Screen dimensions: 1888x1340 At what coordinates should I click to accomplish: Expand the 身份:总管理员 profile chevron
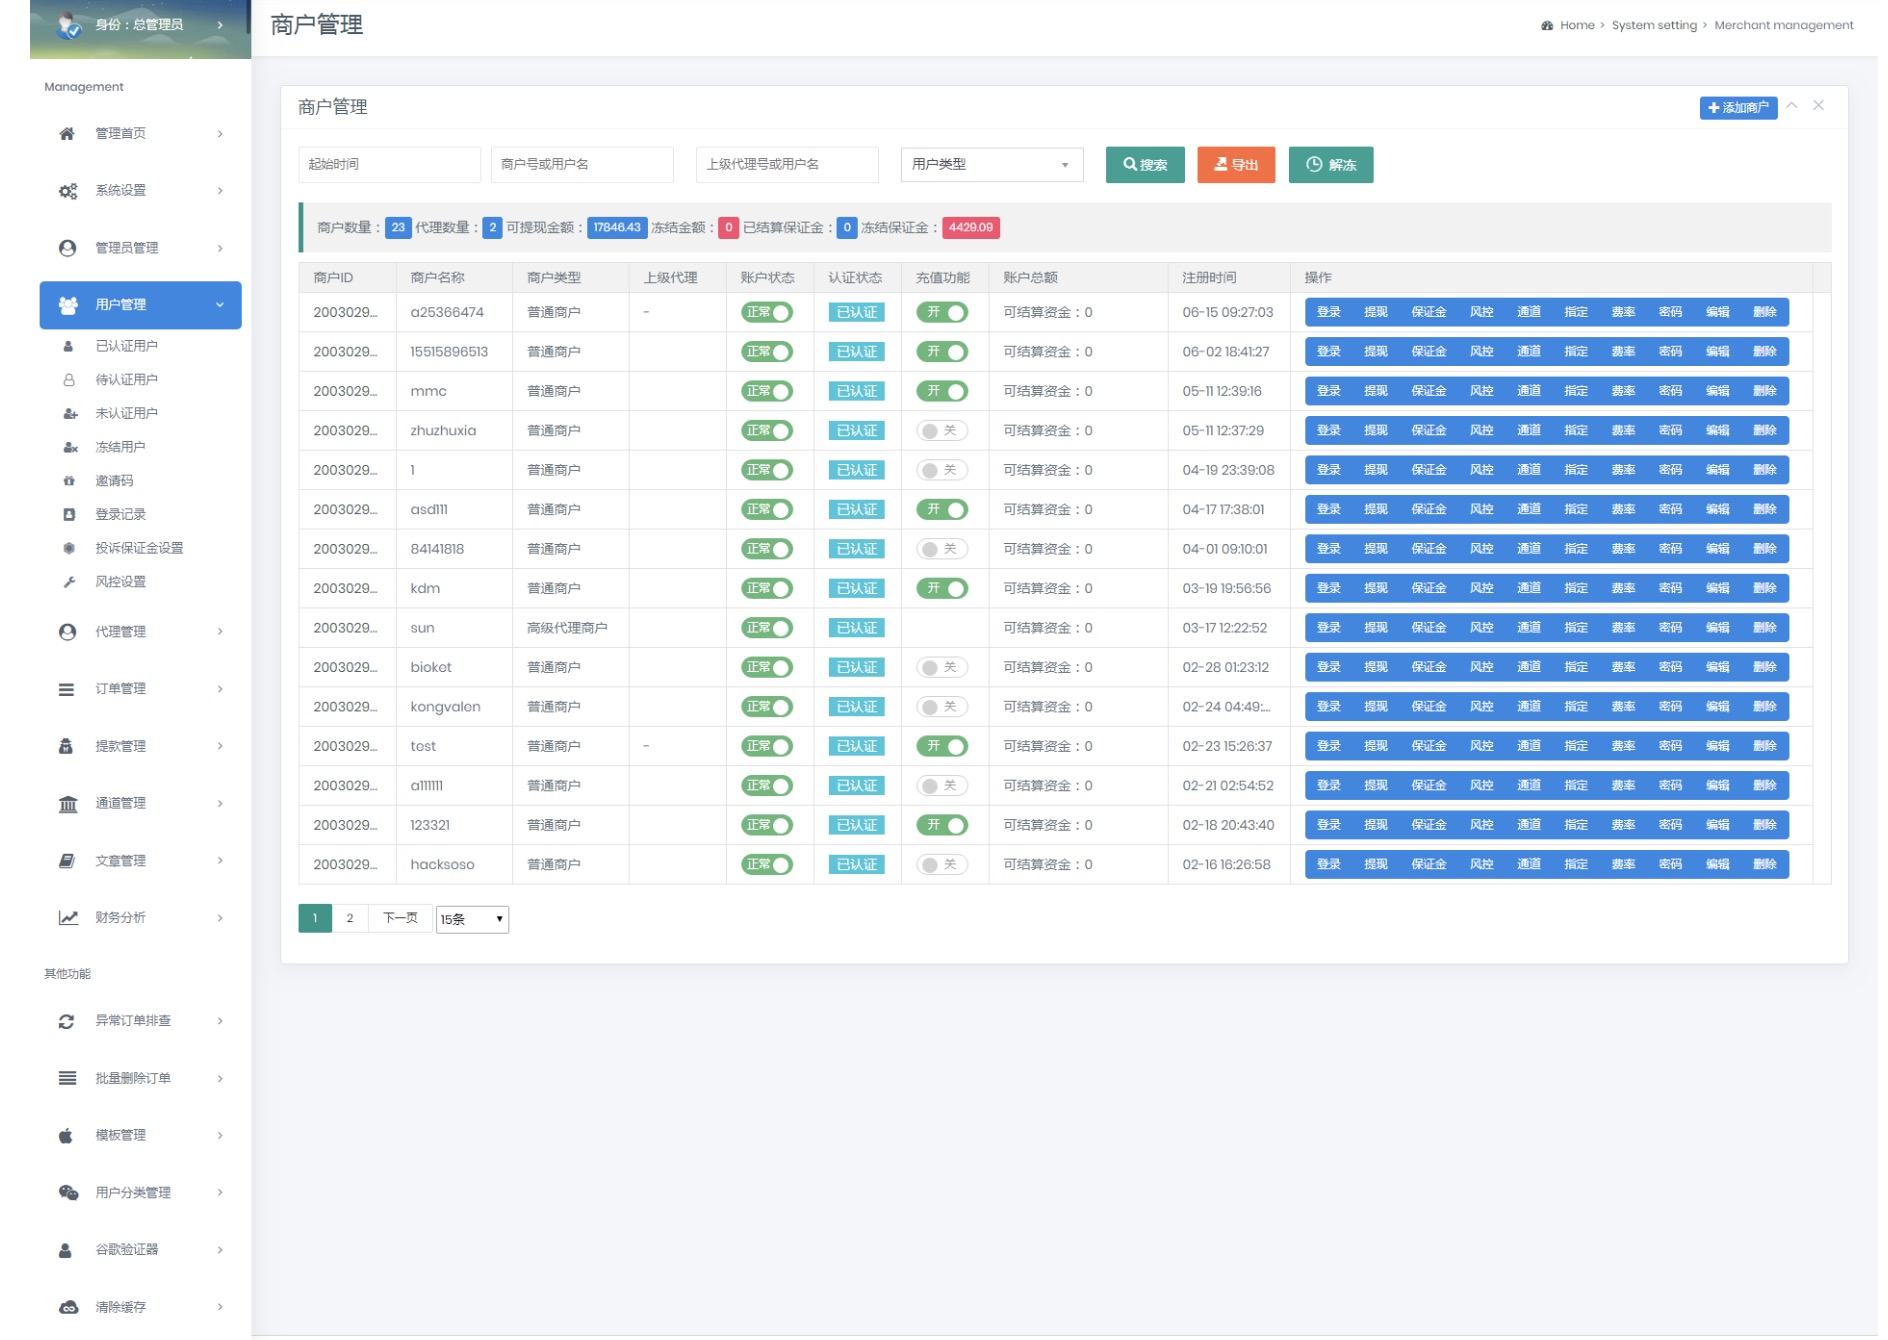pyautogui.click(x=220, y=25)
